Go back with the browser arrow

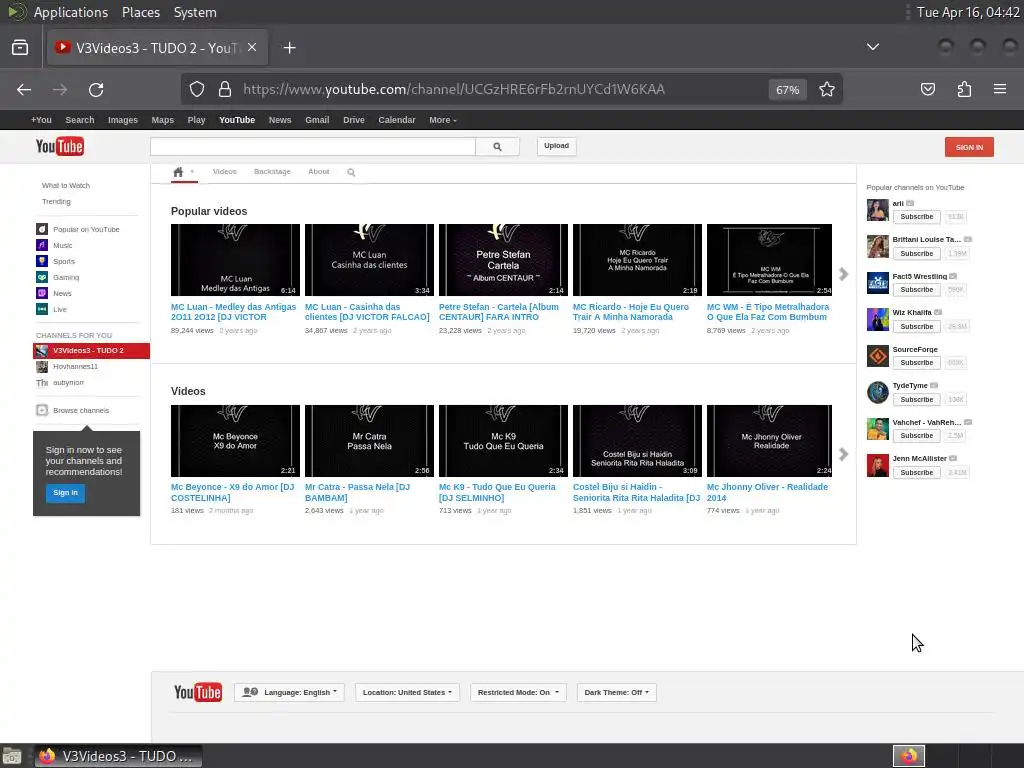pos(24,89)
